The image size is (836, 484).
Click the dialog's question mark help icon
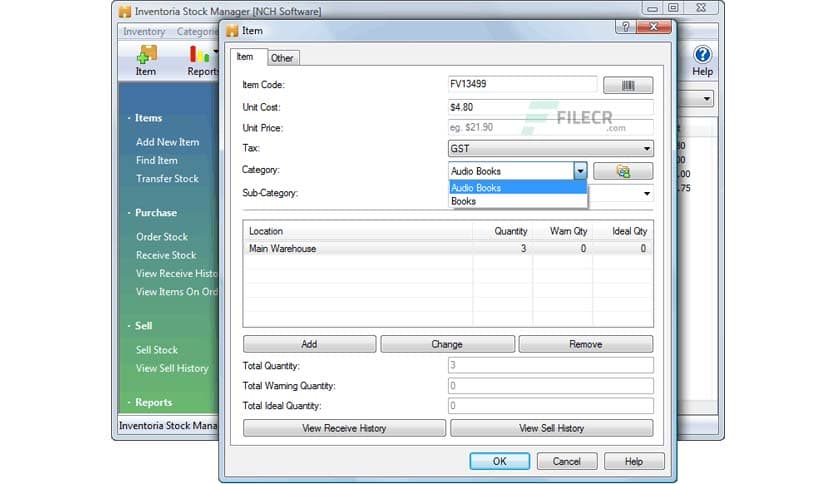[626, 30]
